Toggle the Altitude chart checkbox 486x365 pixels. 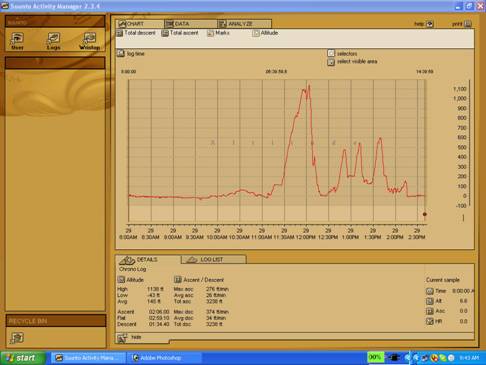coord(256,33)
